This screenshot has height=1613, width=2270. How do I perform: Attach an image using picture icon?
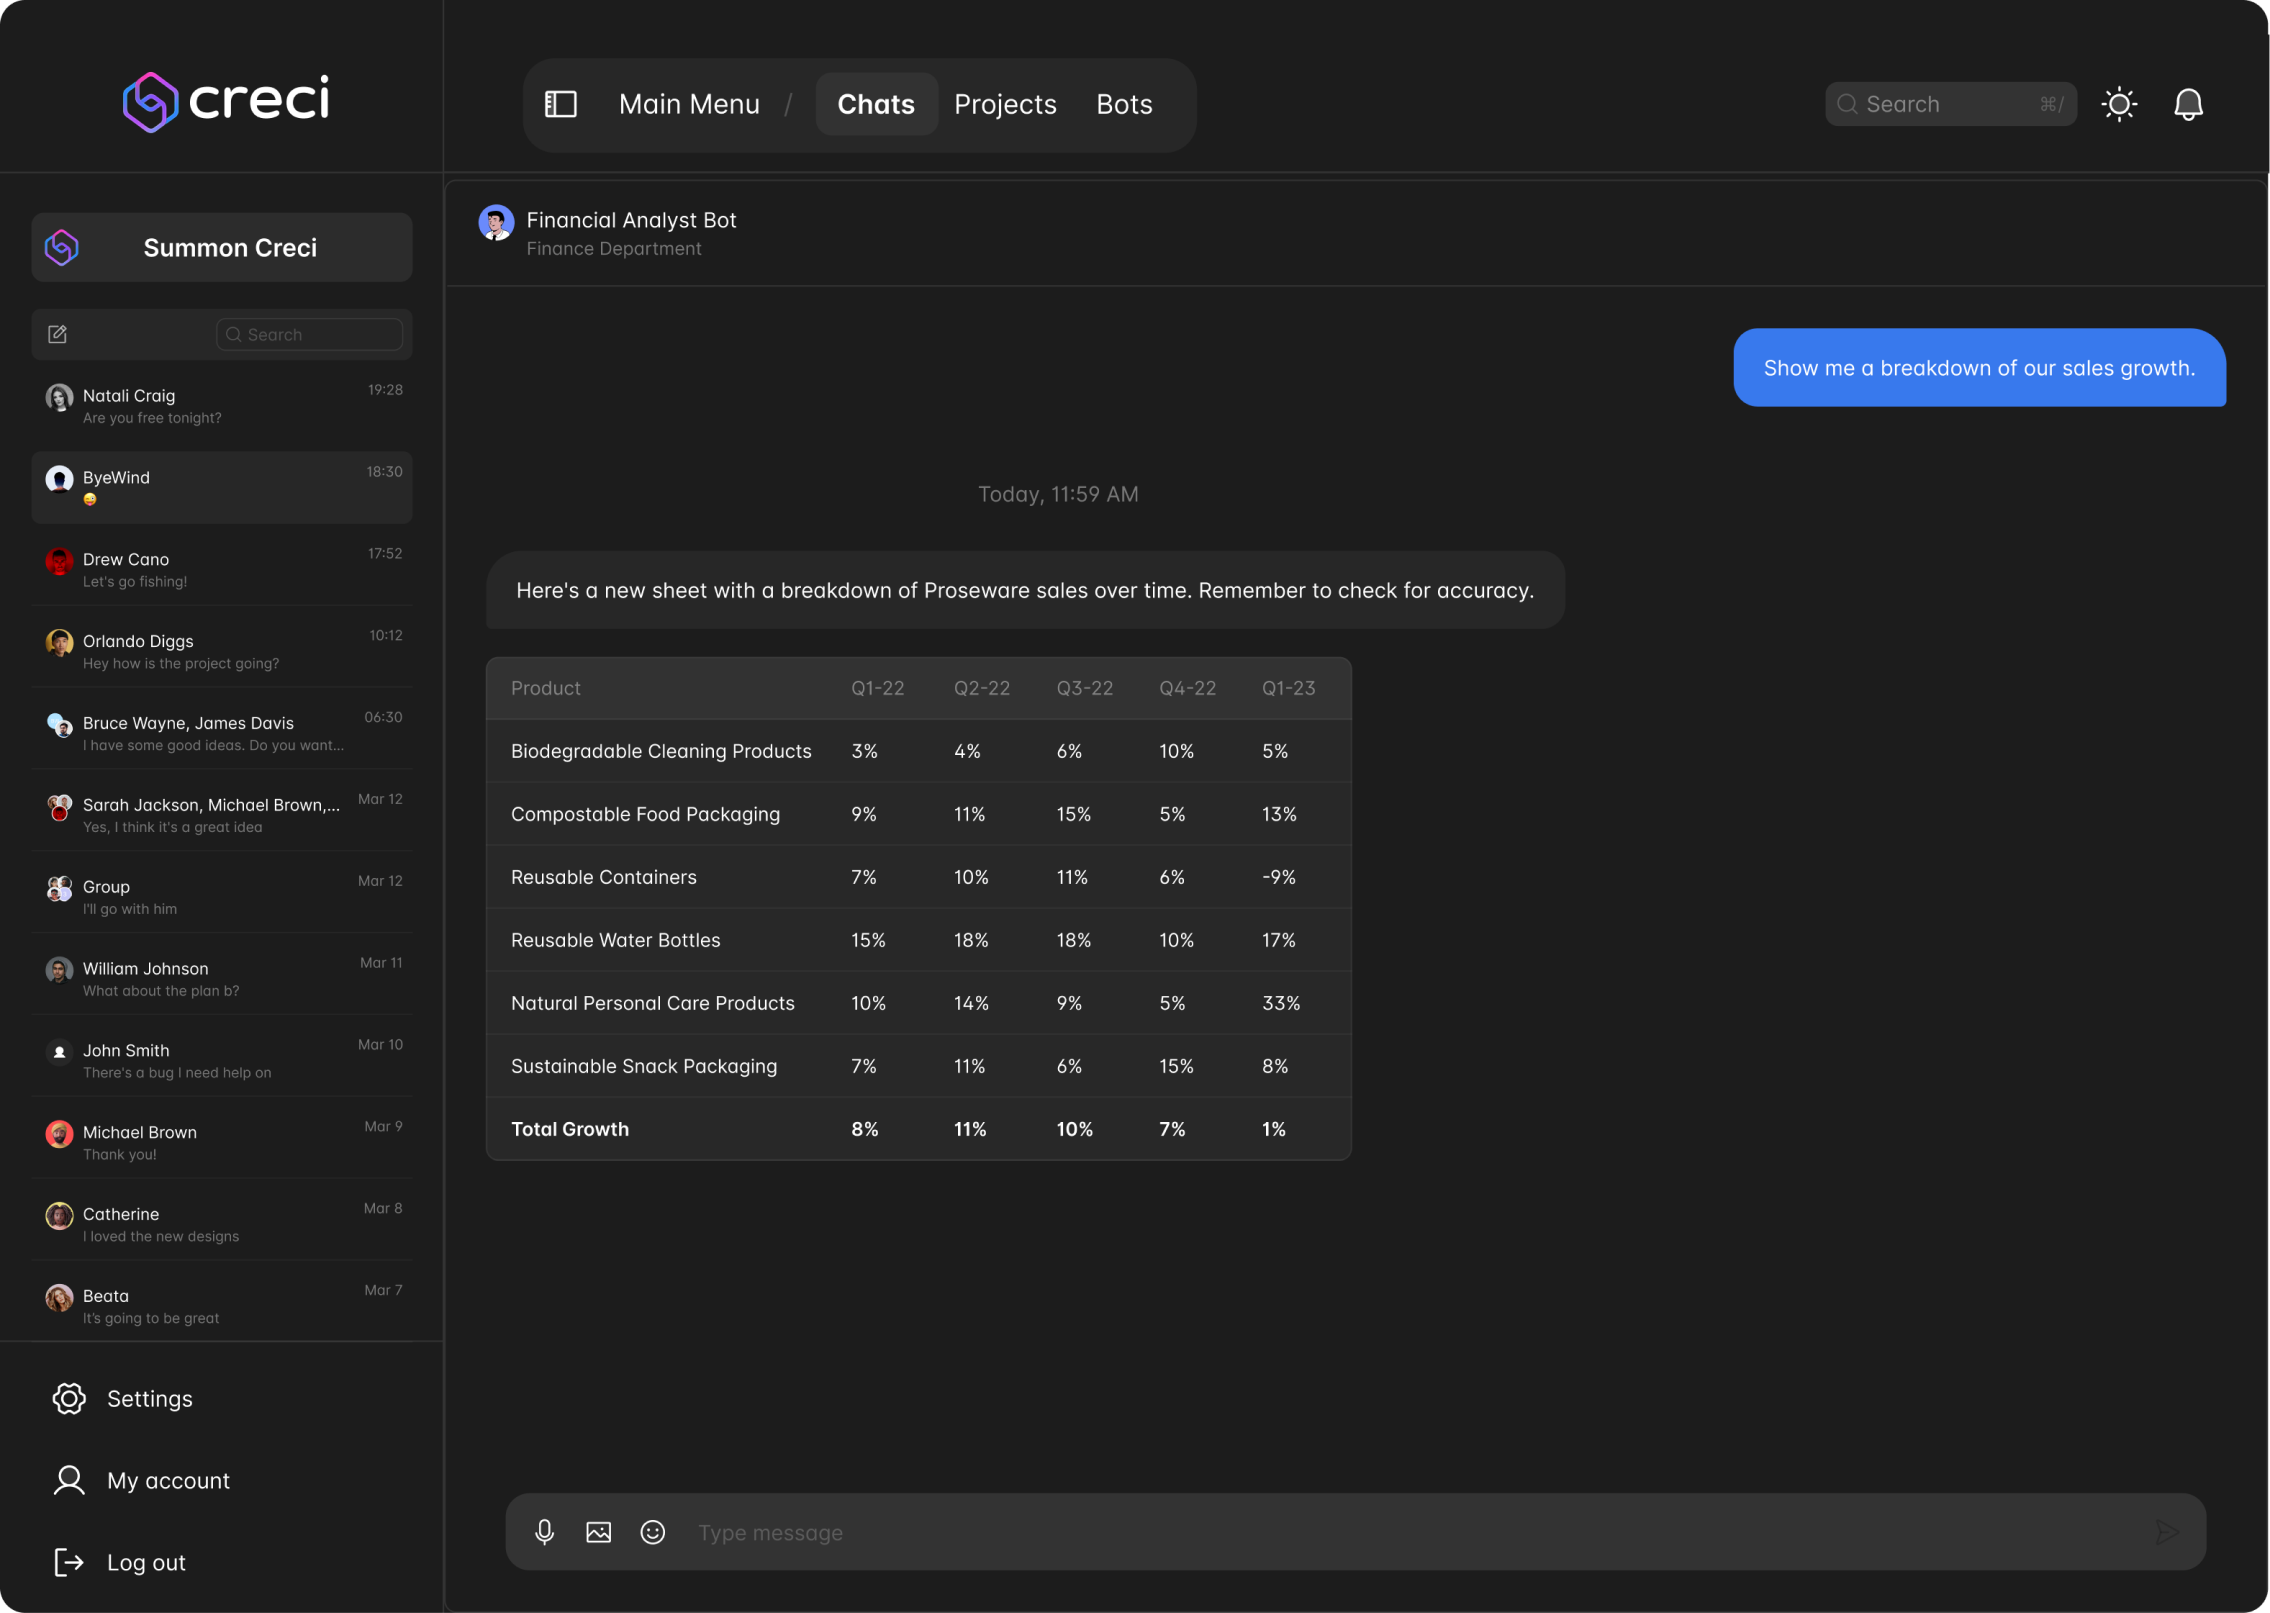[x=598, y=1532]
